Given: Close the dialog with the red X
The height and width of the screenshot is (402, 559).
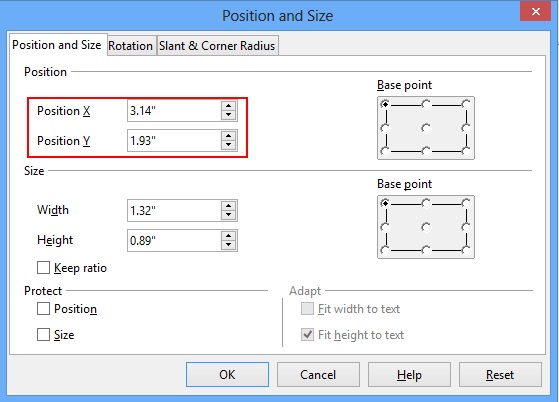Looking at the screenshot, I should (x=535, y=11).
